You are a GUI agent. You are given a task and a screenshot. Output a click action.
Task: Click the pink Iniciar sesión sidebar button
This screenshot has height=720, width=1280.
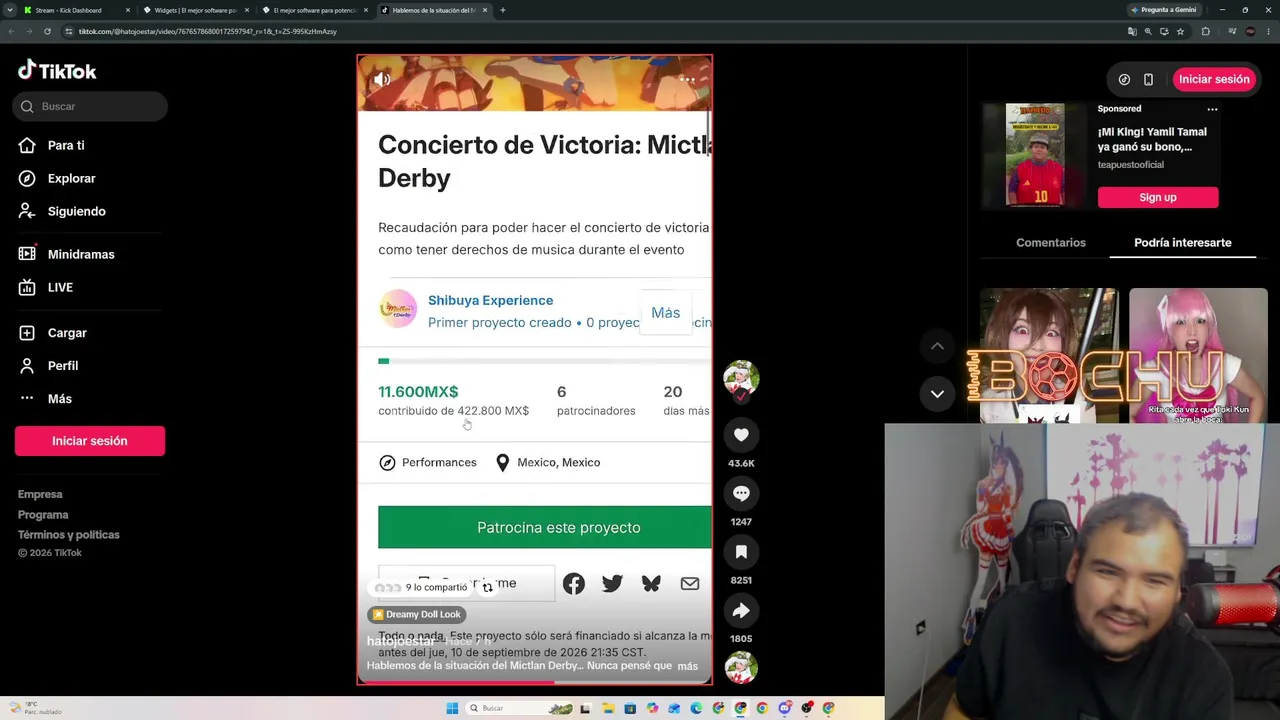[90, 441]
